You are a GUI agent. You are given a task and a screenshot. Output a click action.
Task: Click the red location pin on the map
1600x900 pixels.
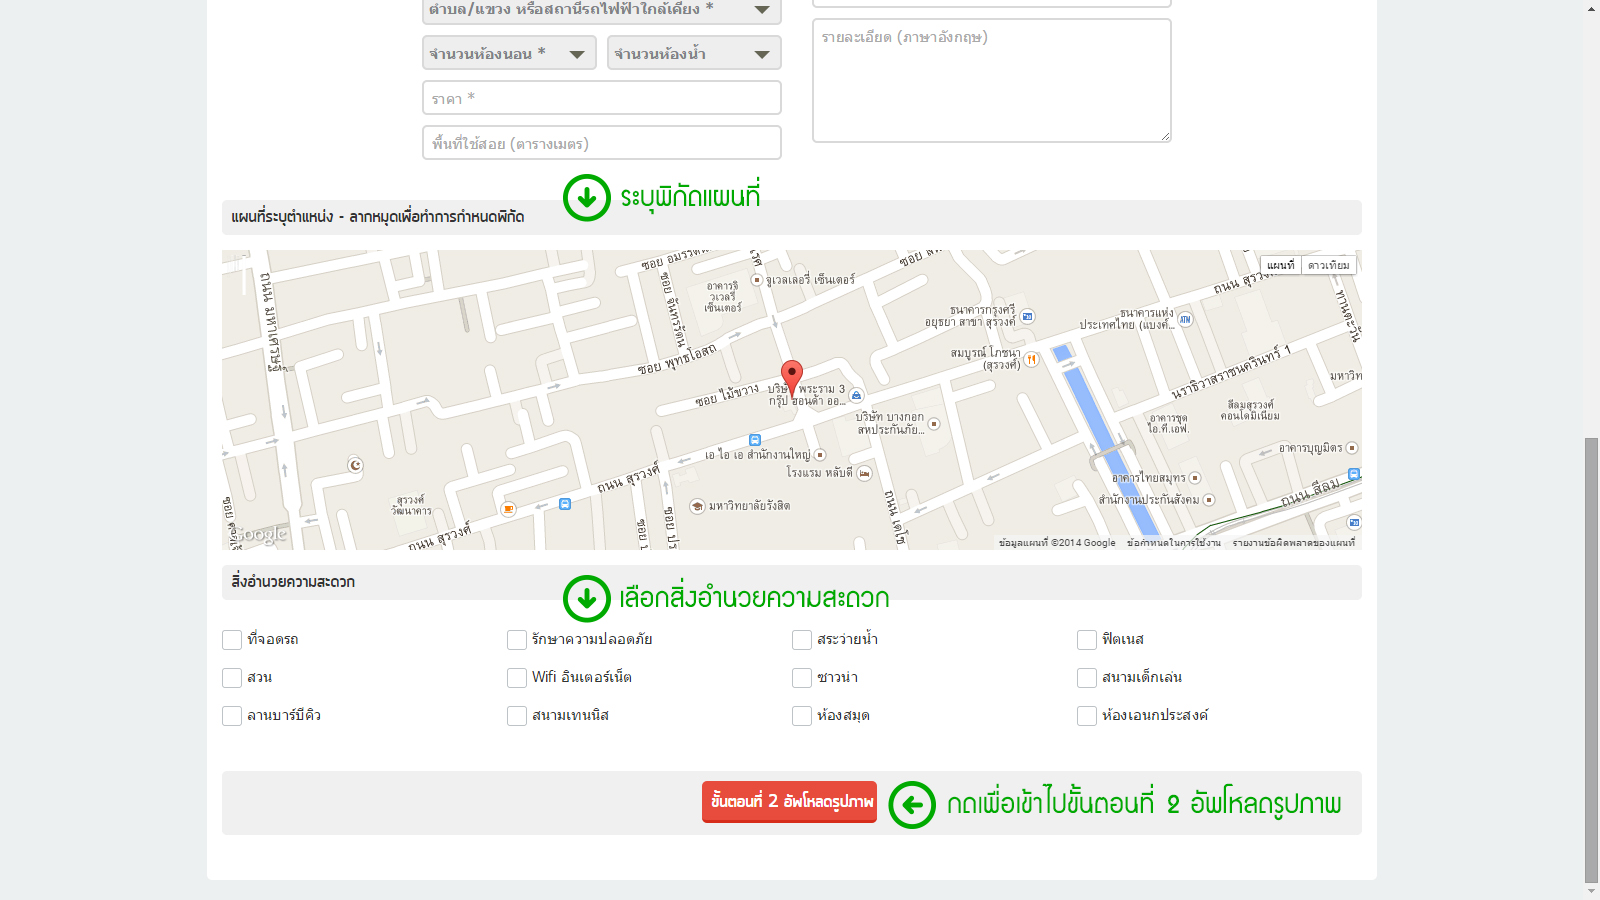pos(791,375)
